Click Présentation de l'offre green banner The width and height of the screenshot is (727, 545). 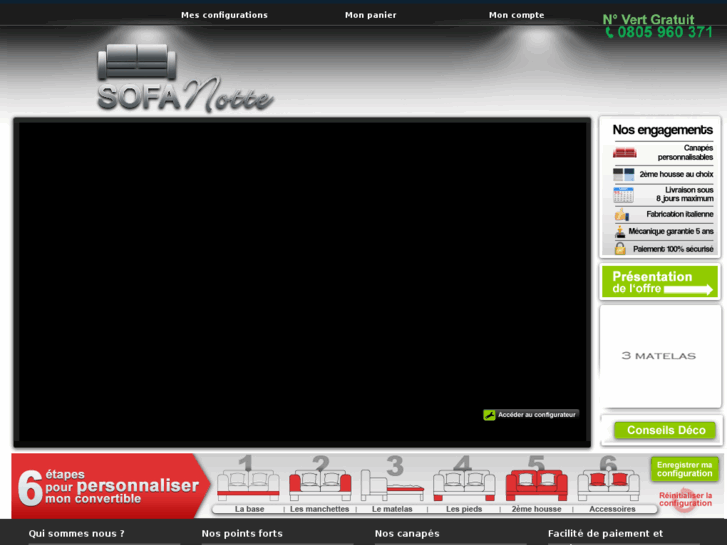pyautogui.click(x=660, y=282)
